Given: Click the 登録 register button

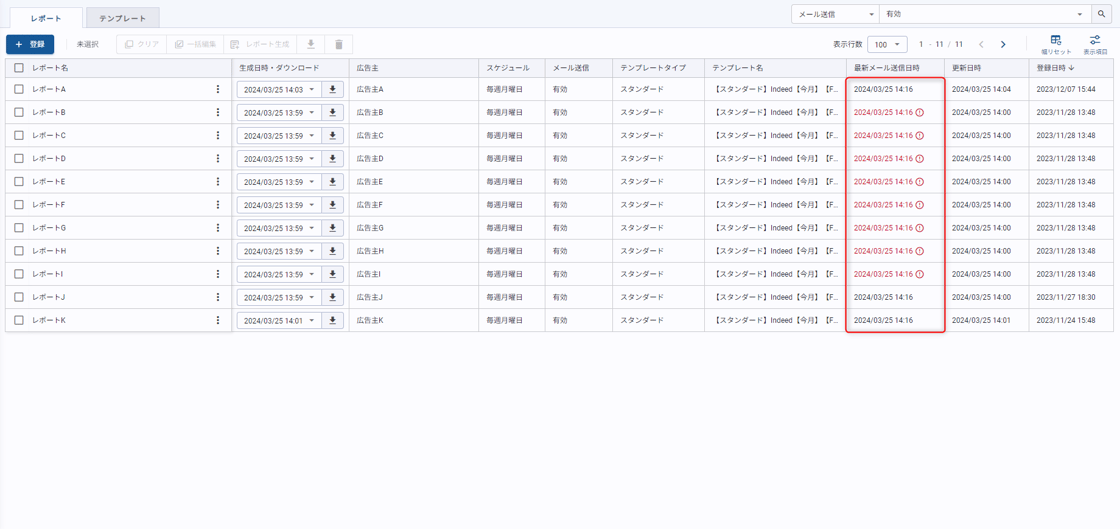Looking at the screenshot, I should [30, 44].
